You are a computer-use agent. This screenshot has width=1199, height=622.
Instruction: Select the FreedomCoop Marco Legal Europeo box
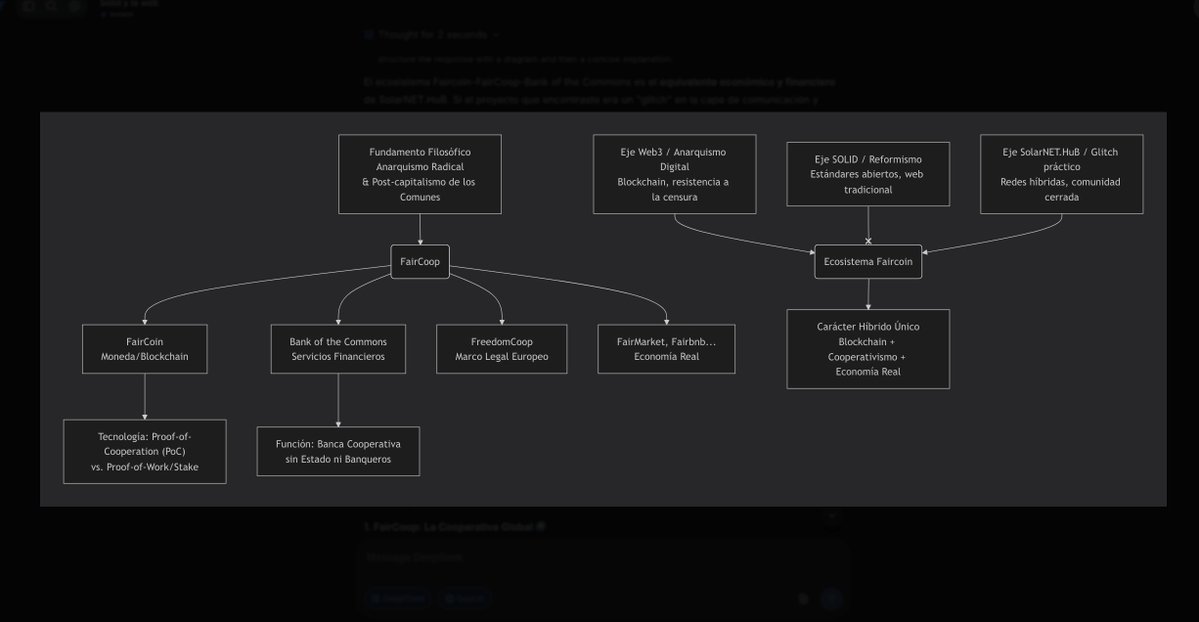(x=502, y=349)
